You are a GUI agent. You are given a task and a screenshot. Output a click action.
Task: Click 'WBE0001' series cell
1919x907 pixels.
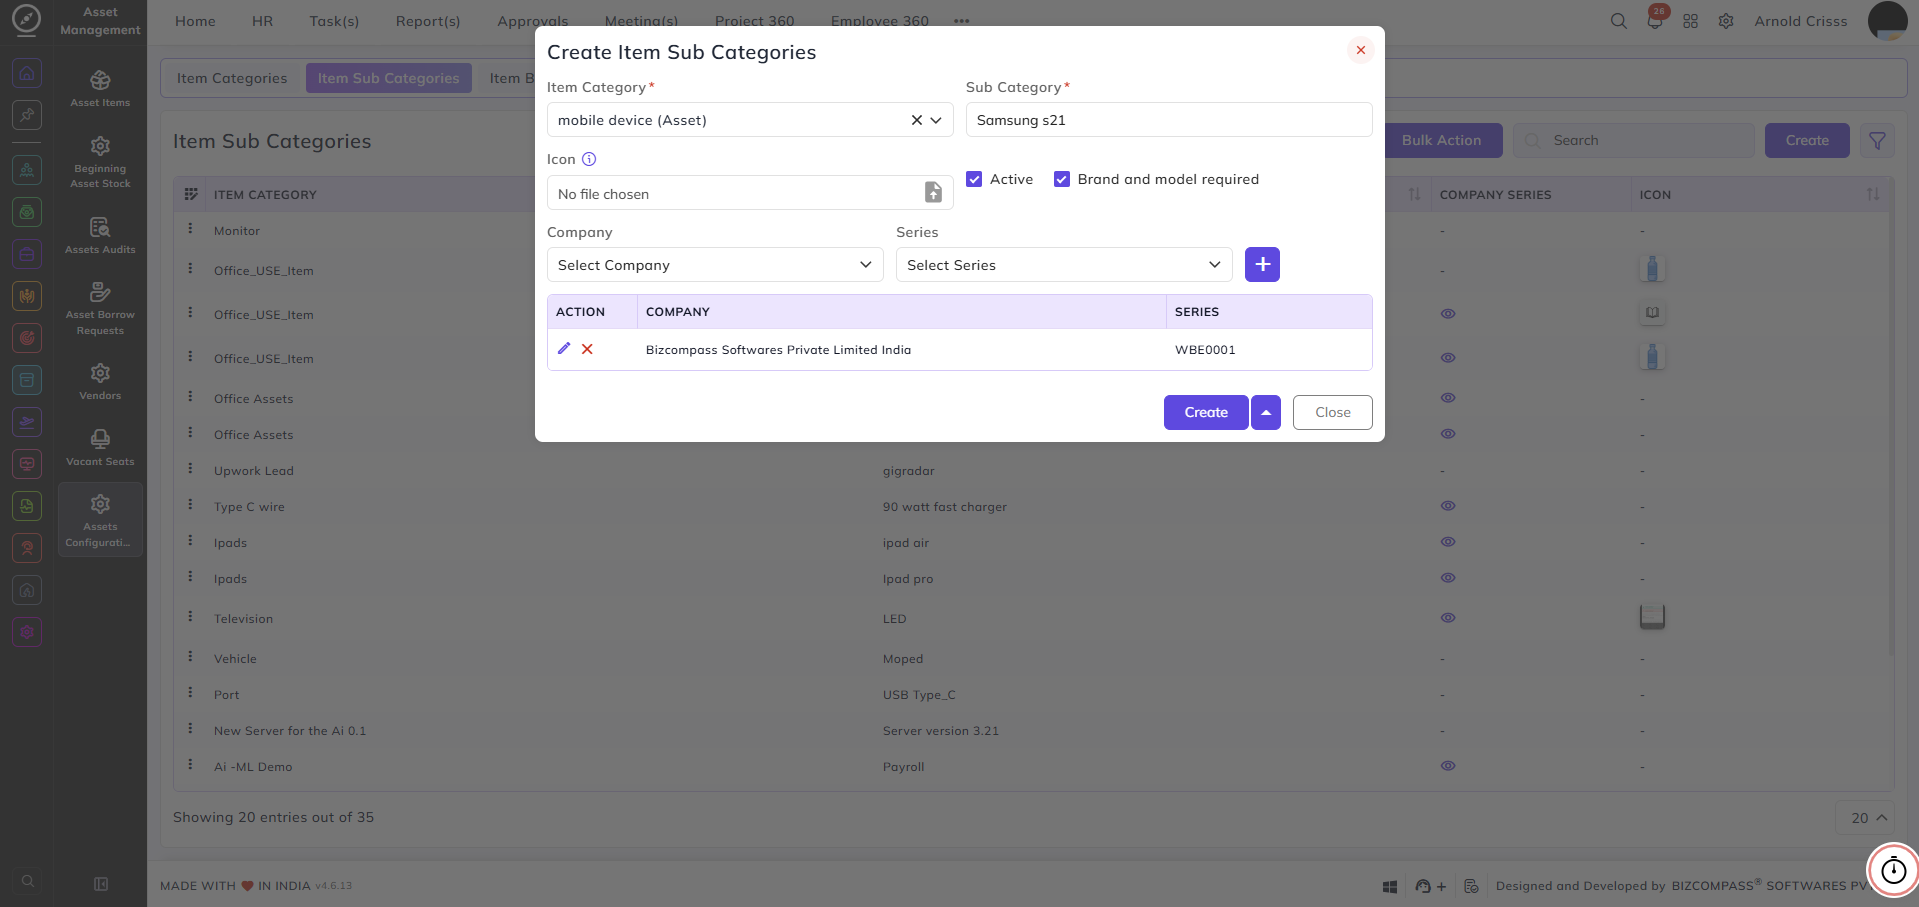point(1205,350)
